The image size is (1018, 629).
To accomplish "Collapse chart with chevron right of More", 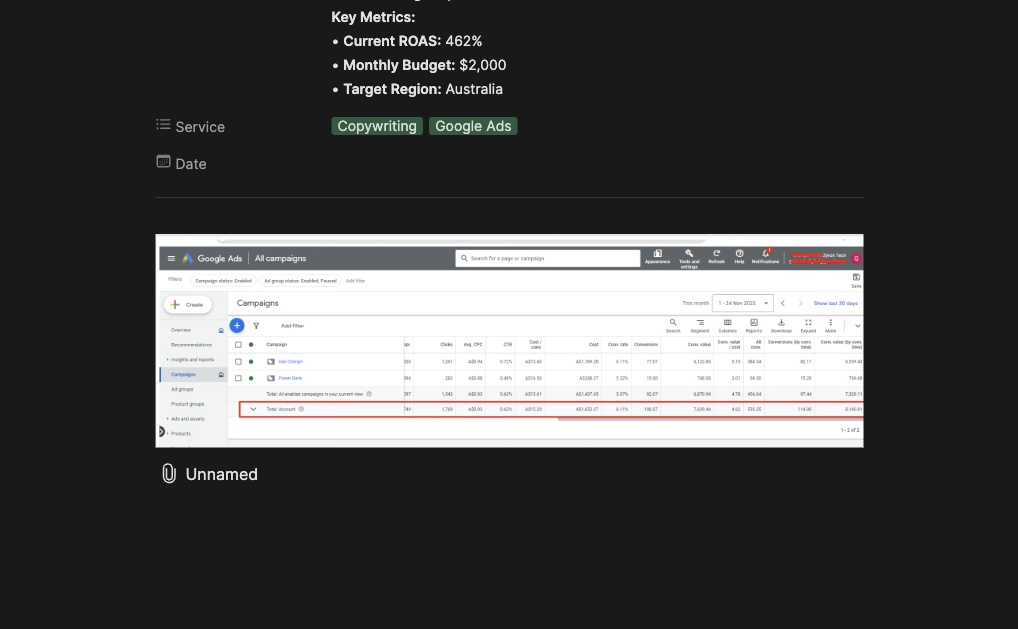I will (858, 326).
